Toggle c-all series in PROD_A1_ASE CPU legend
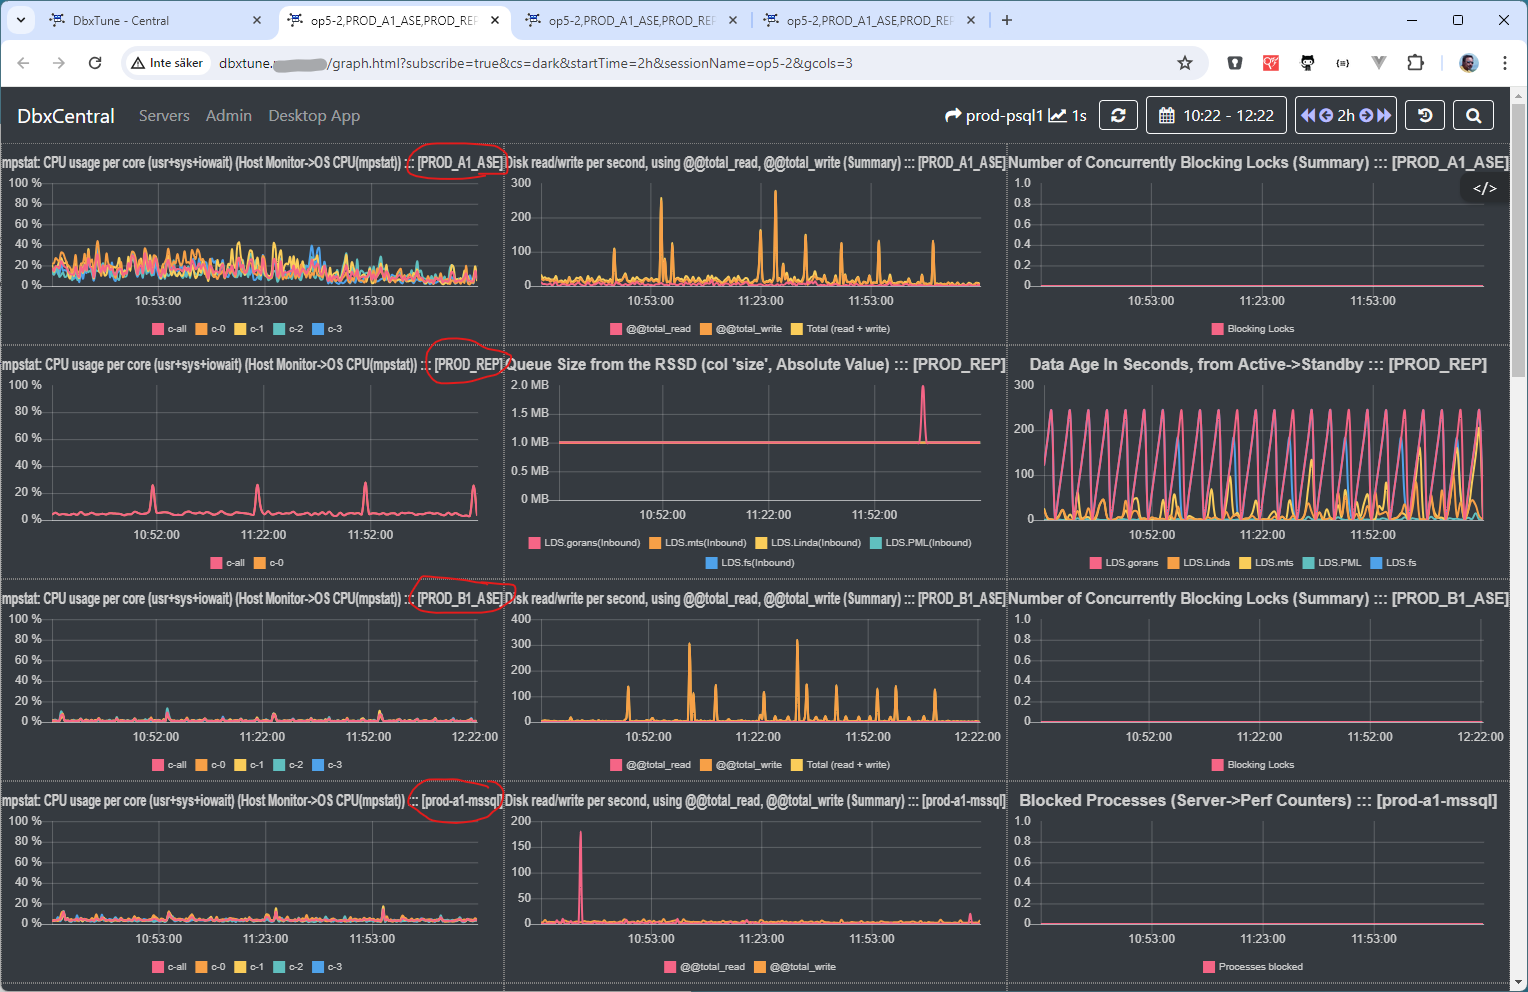This screenshot has height=992, width=1528. (169, 329)
